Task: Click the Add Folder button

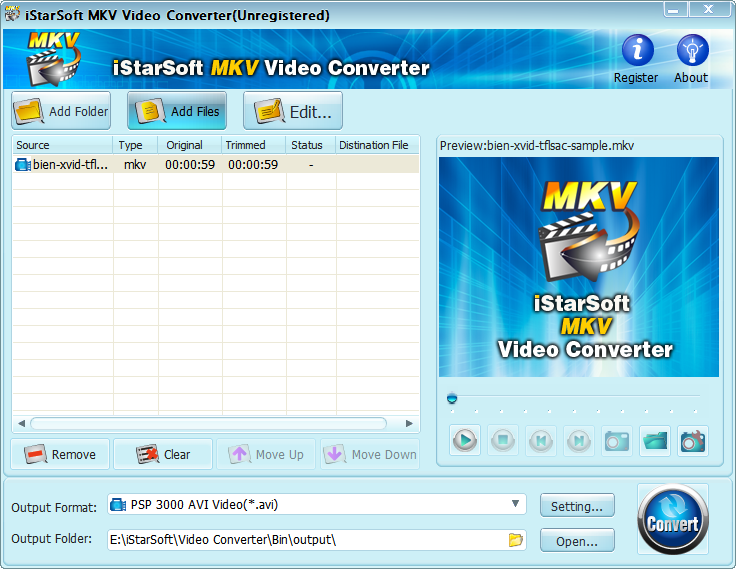Action: (62, 111)
